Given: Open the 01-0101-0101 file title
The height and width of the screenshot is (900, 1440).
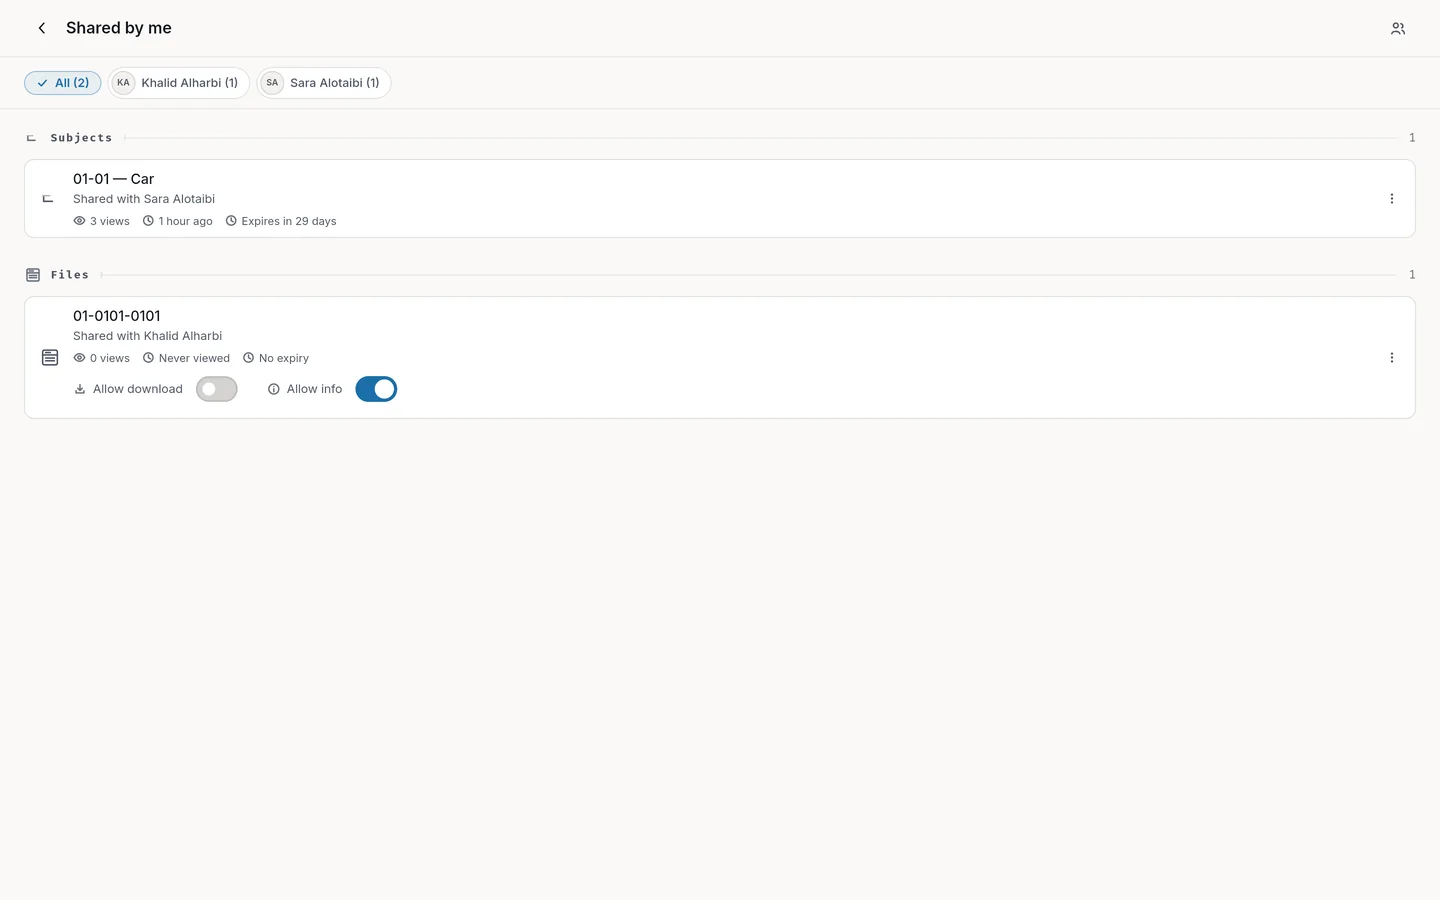Looking at the screenshot, I should (116, 316).
